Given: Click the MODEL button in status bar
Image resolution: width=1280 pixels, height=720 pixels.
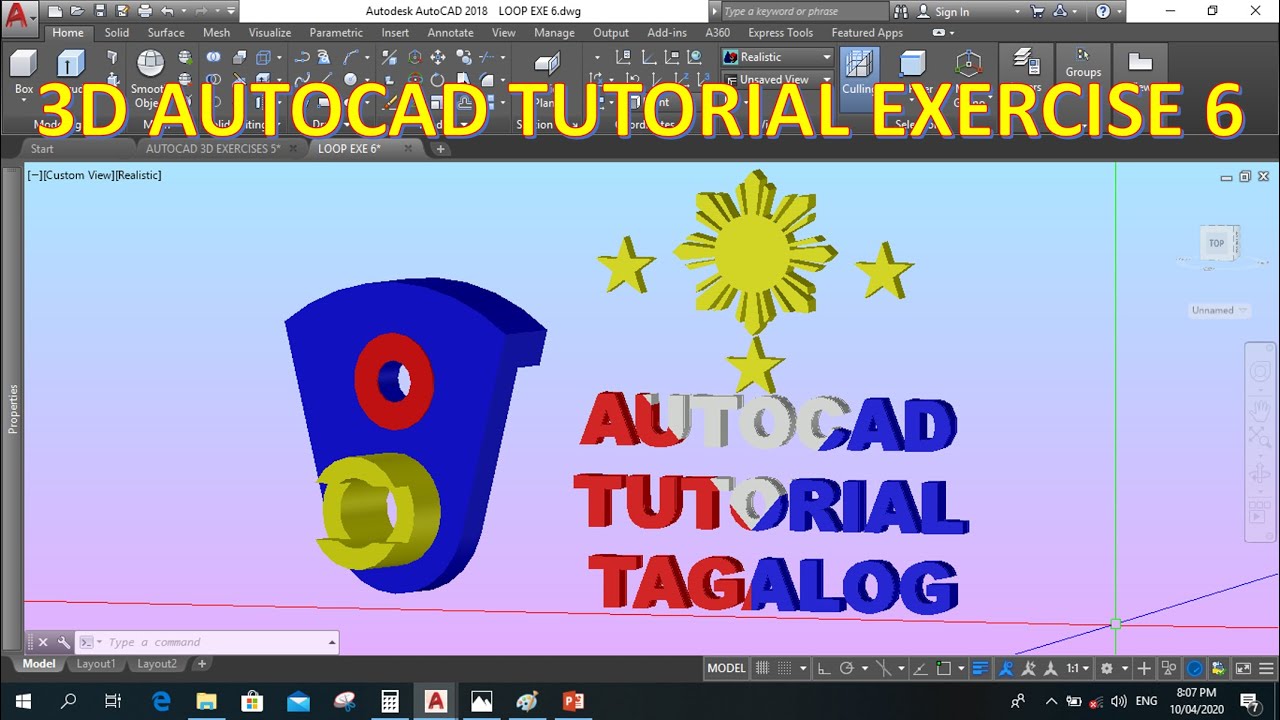Looking at the screenshot, I should pos(726,668).
